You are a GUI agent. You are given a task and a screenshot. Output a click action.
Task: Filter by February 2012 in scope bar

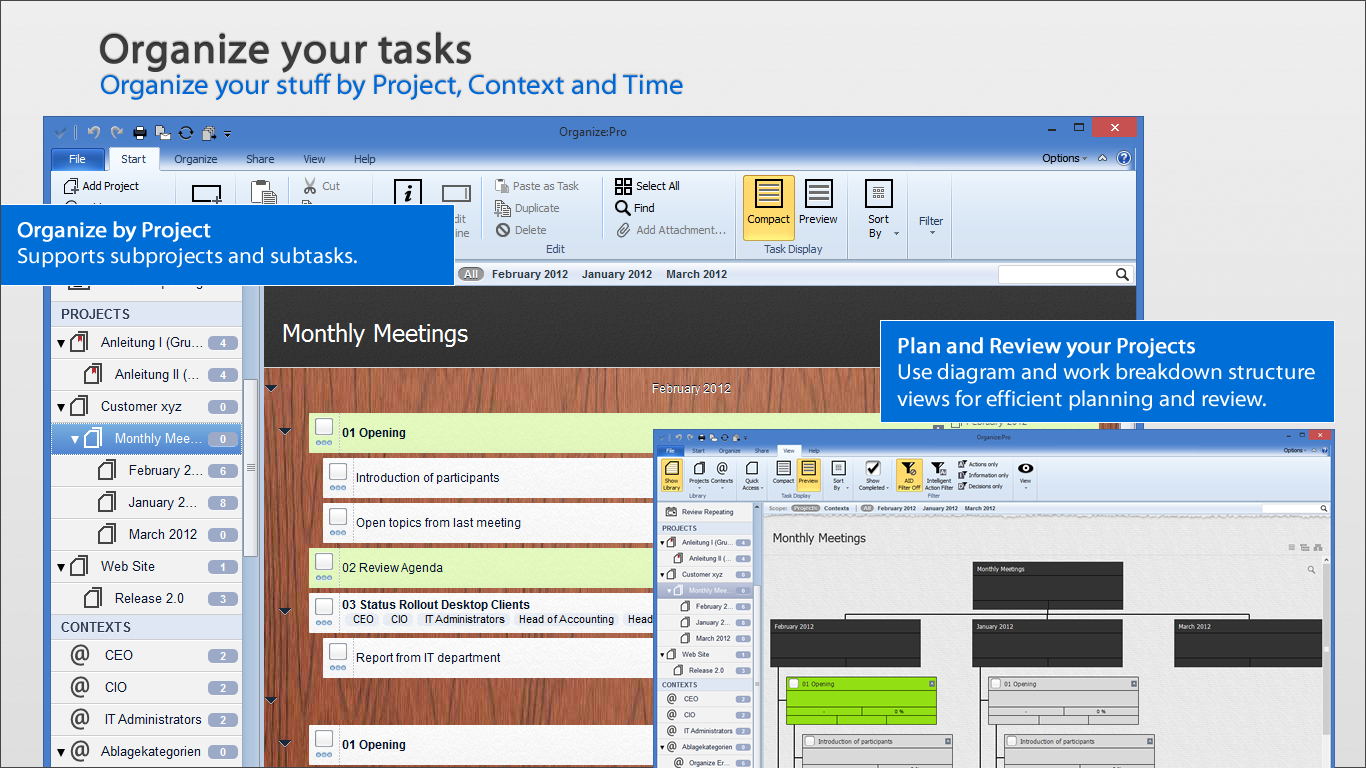[530, 274]
